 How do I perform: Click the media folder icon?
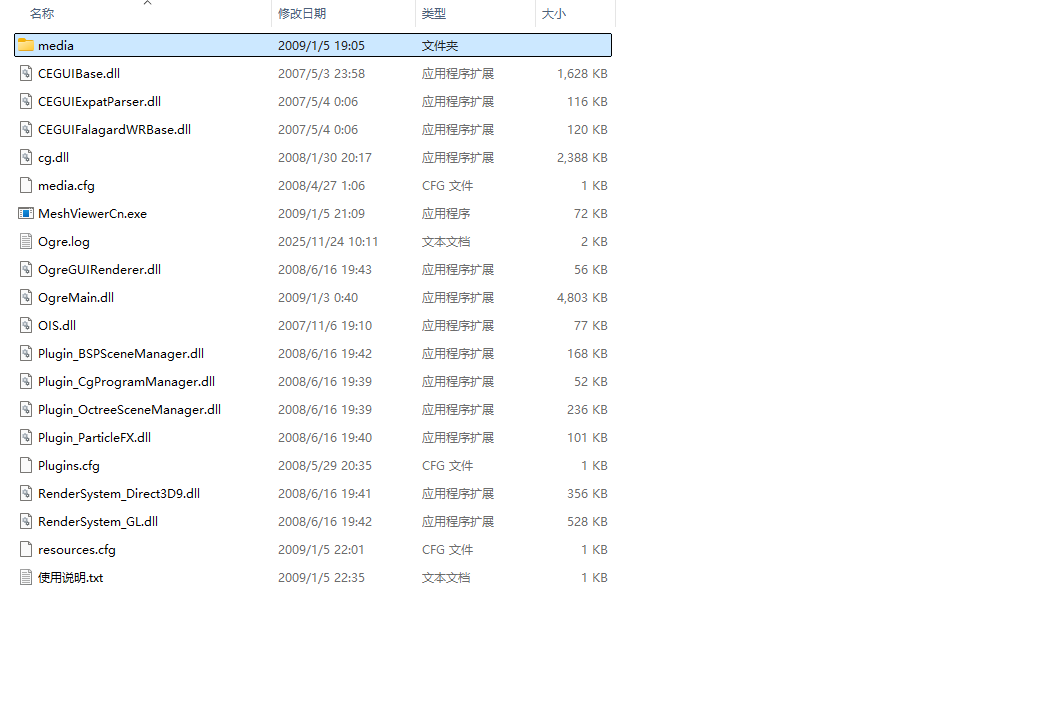[x=26, y=45]
